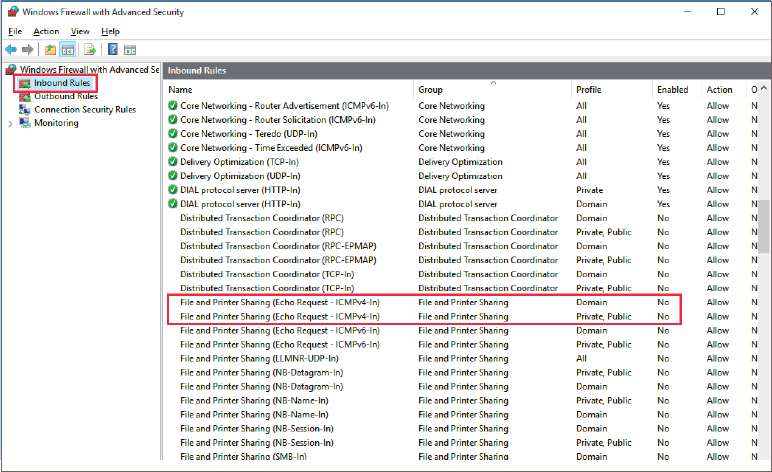Click the Monitoring node monitor icon
The width and height of the screenshot is (772, 472).
pyautogui.click(x=25, y=123)
